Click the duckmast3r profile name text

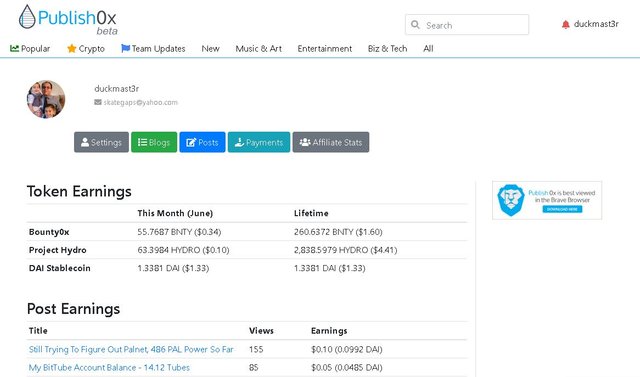pyautogui.click(x=117, y=89)
